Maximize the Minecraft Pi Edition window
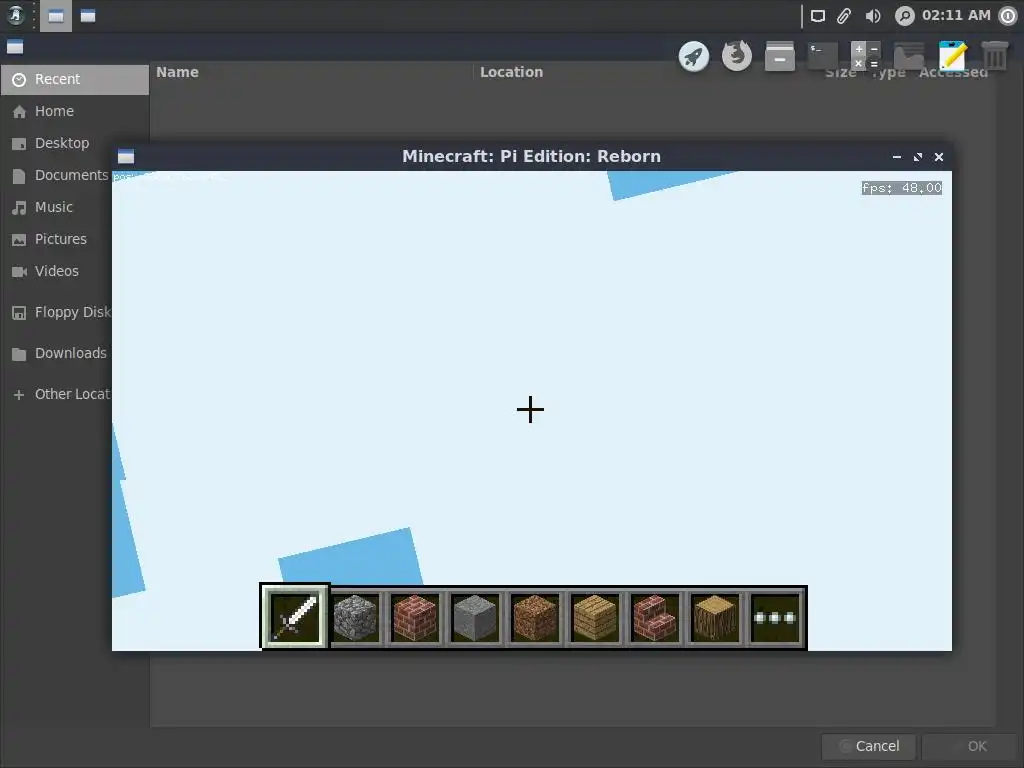 pos(918,157)
